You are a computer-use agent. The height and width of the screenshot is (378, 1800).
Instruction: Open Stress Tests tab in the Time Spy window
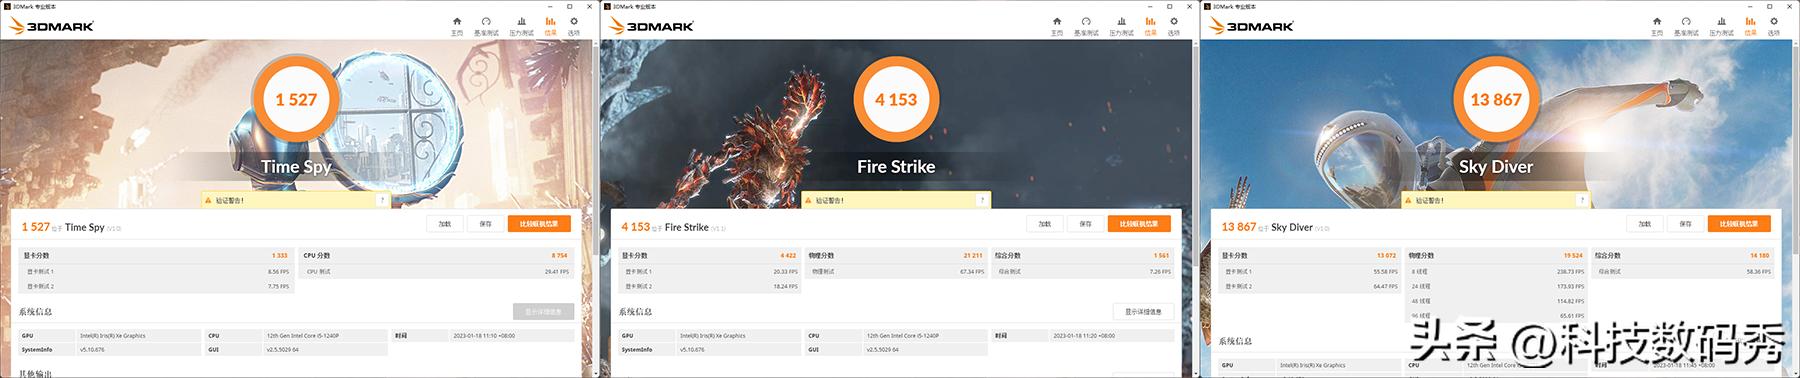click(522, 26)
